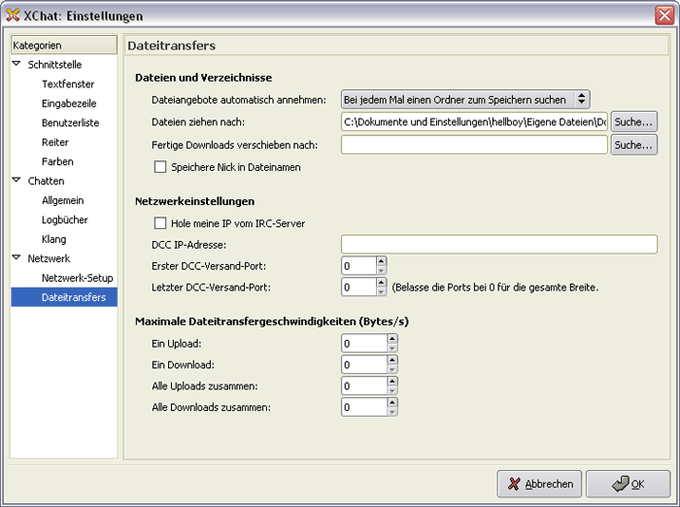
Task: Click Alle Uploads zusammen number field
Action: (364, 386)
